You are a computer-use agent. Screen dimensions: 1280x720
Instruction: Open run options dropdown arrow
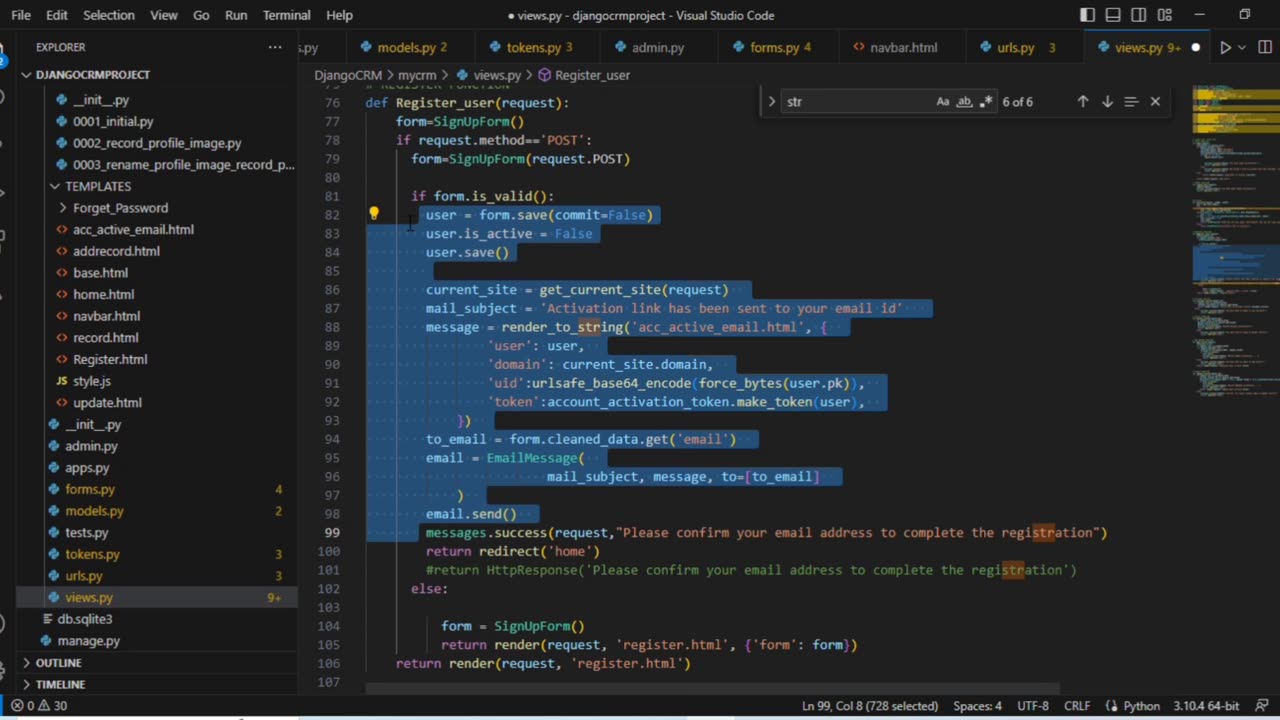(x=1243, y=47)
